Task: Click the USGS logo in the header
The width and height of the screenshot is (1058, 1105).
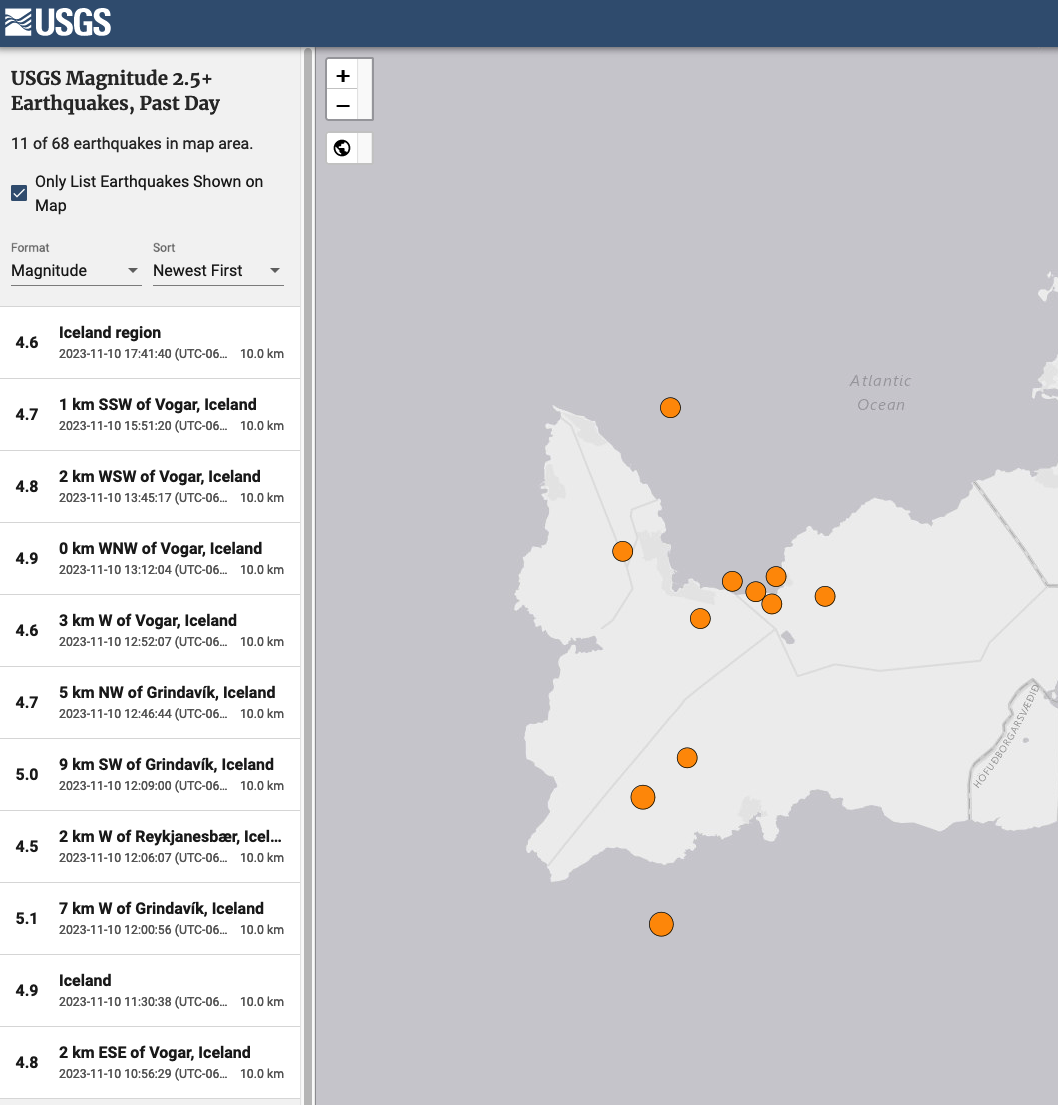Action: click(58, 22)
